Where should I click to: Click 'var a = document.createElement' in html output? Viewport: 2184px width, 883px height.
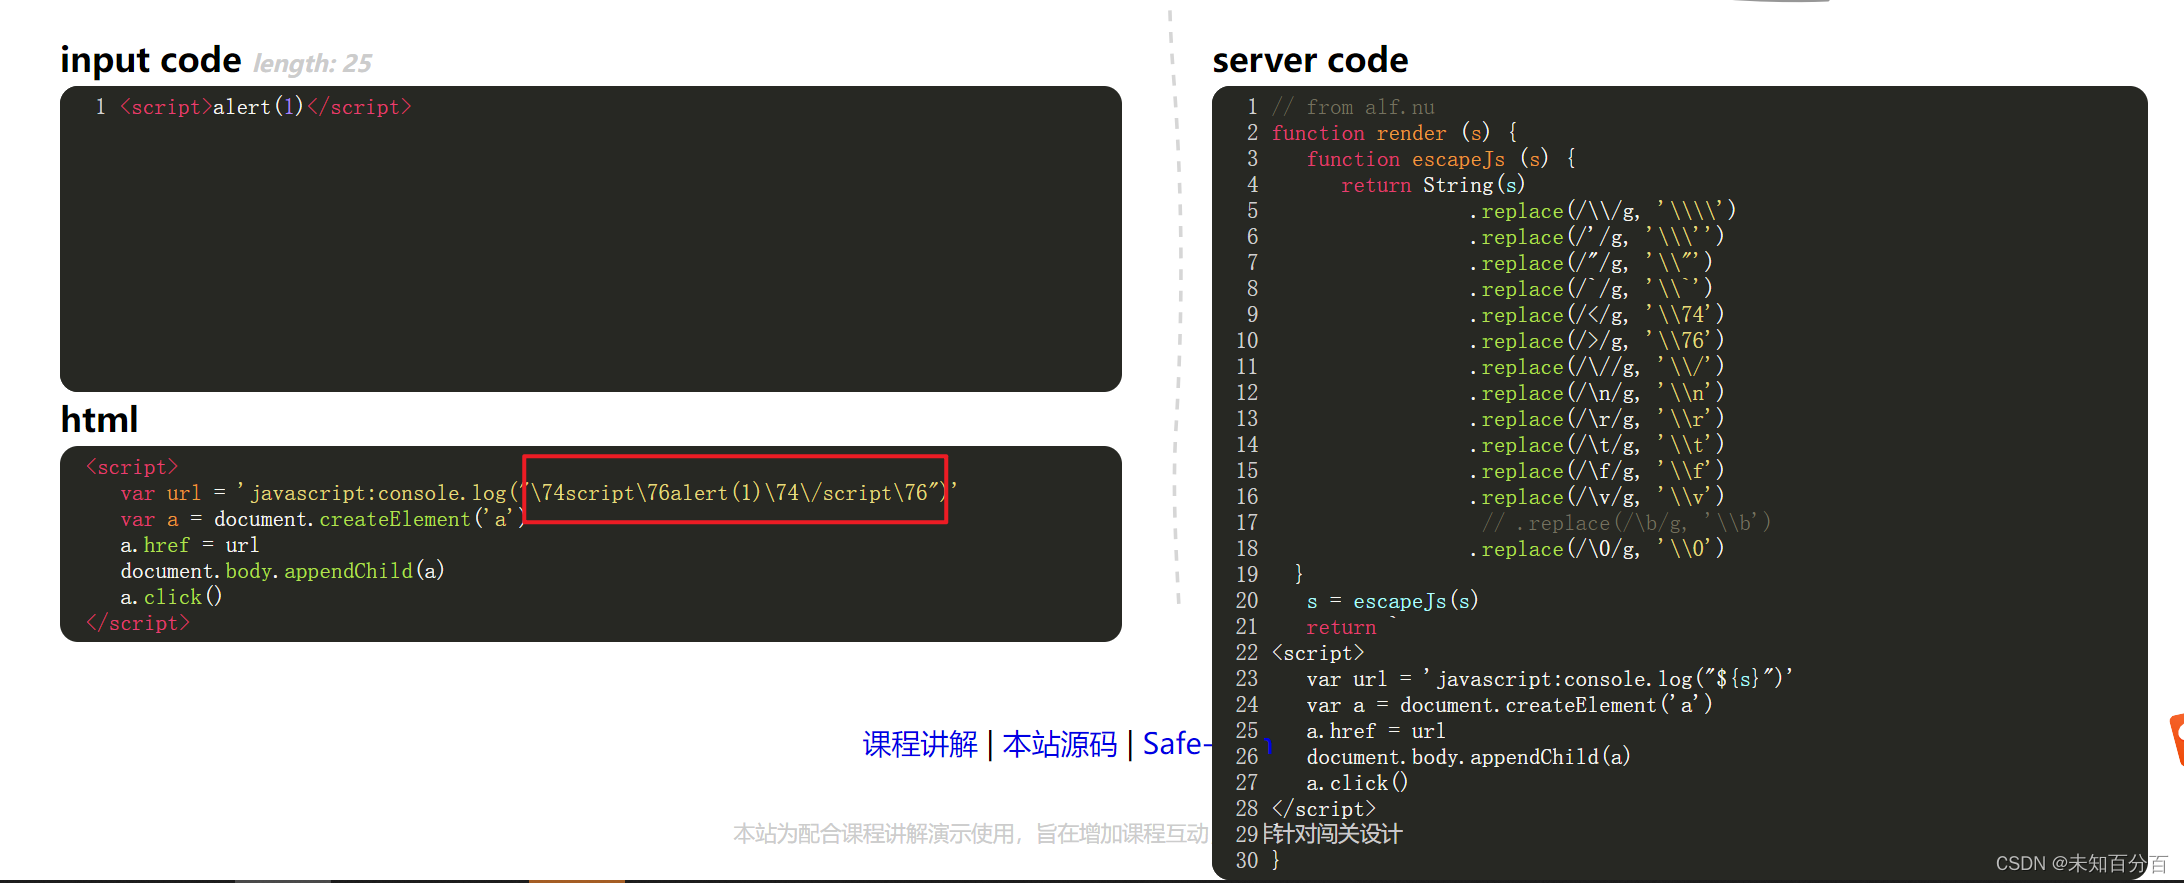tap(322, 519)
